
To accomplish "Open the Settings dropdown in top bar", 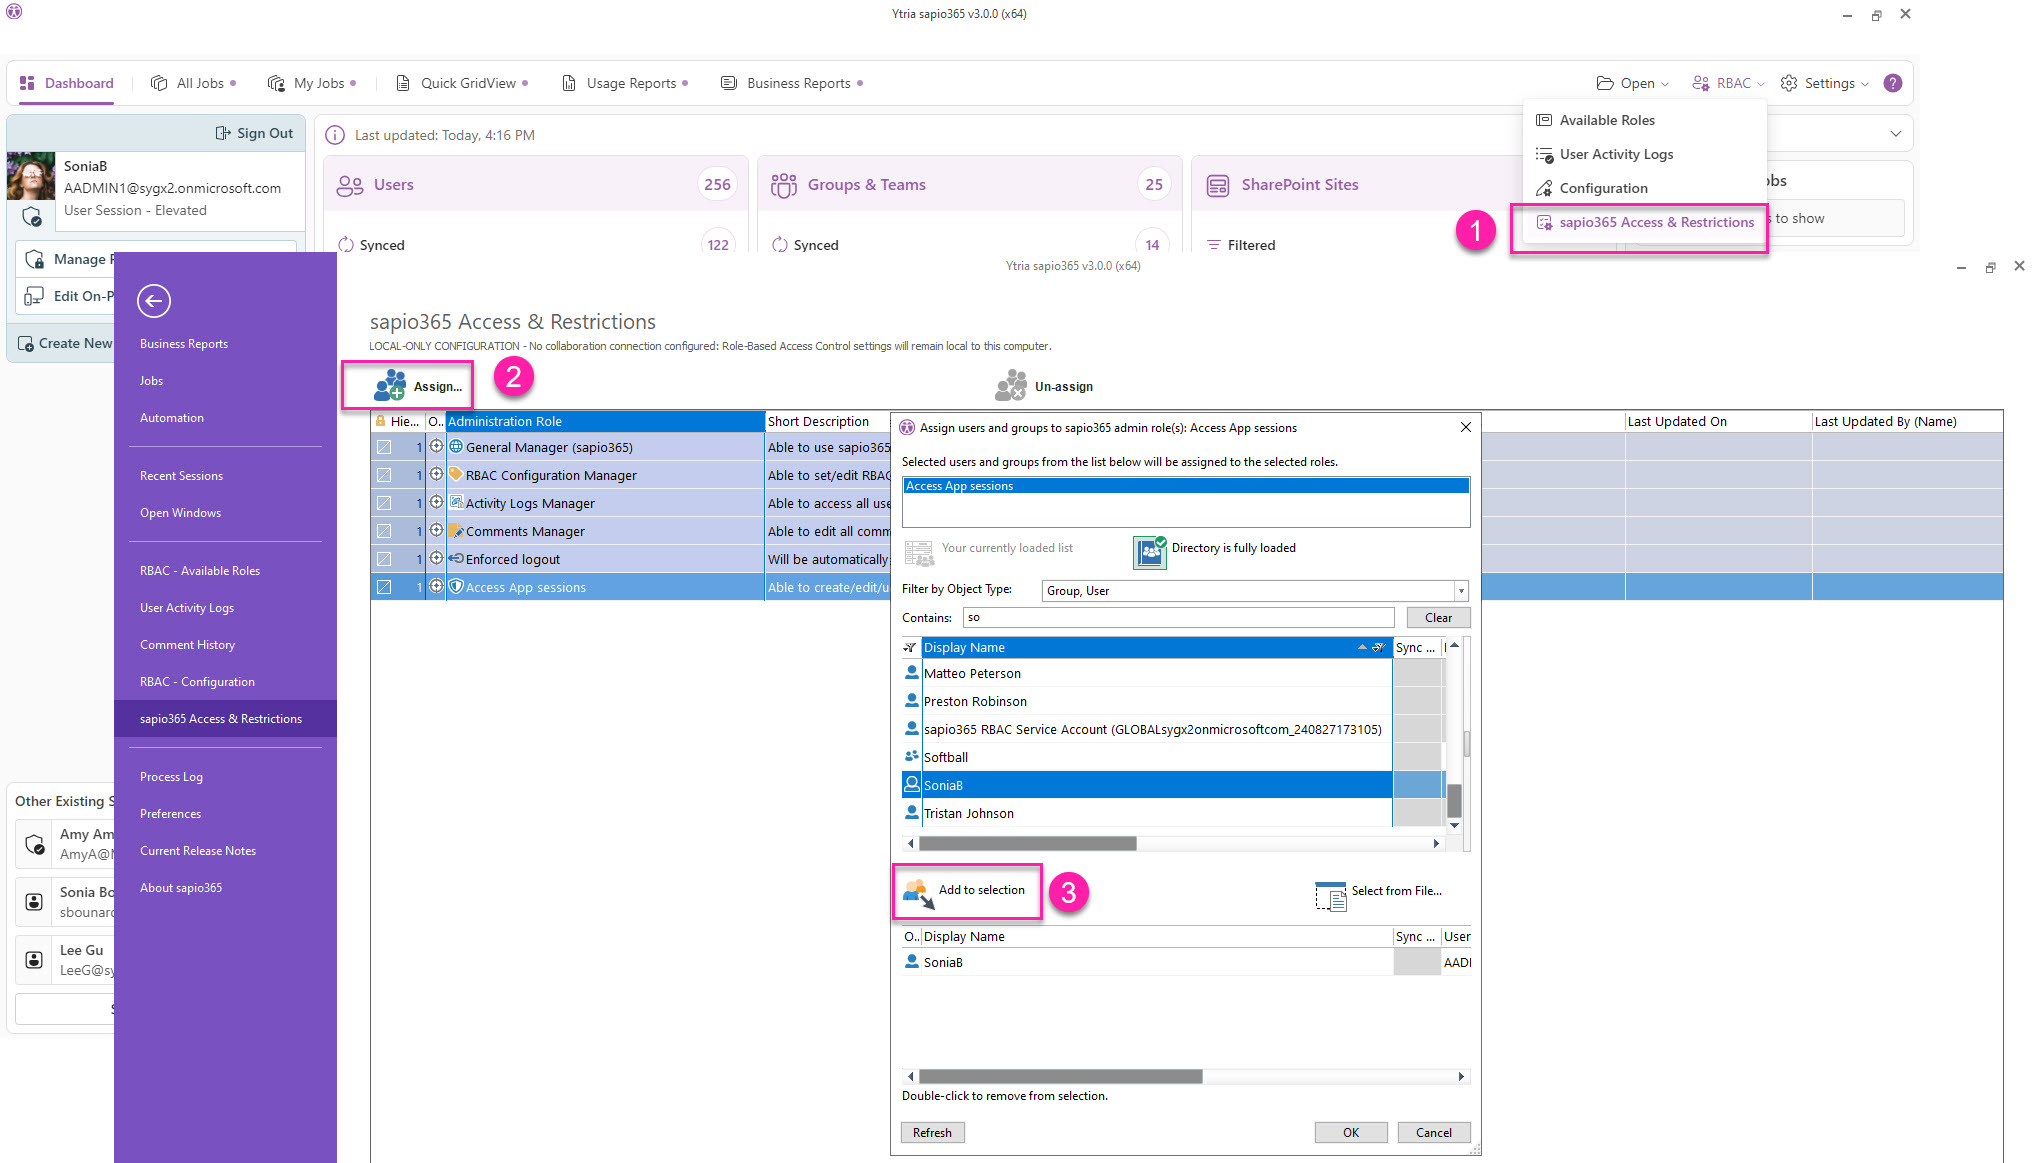I will point(1825,83).
